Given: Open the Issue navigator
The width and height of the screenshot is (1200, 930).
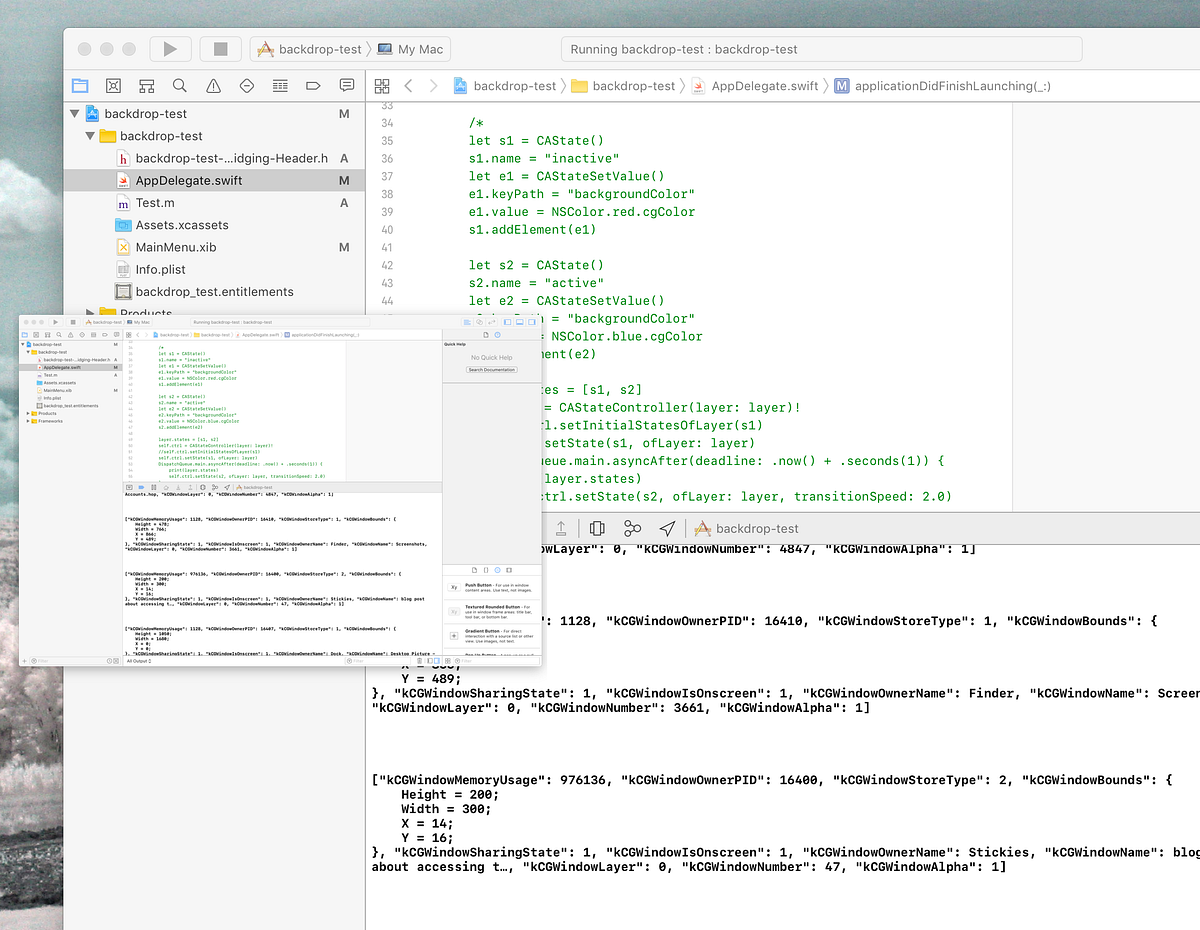Looking at the screenshot, I should point(213,86).
